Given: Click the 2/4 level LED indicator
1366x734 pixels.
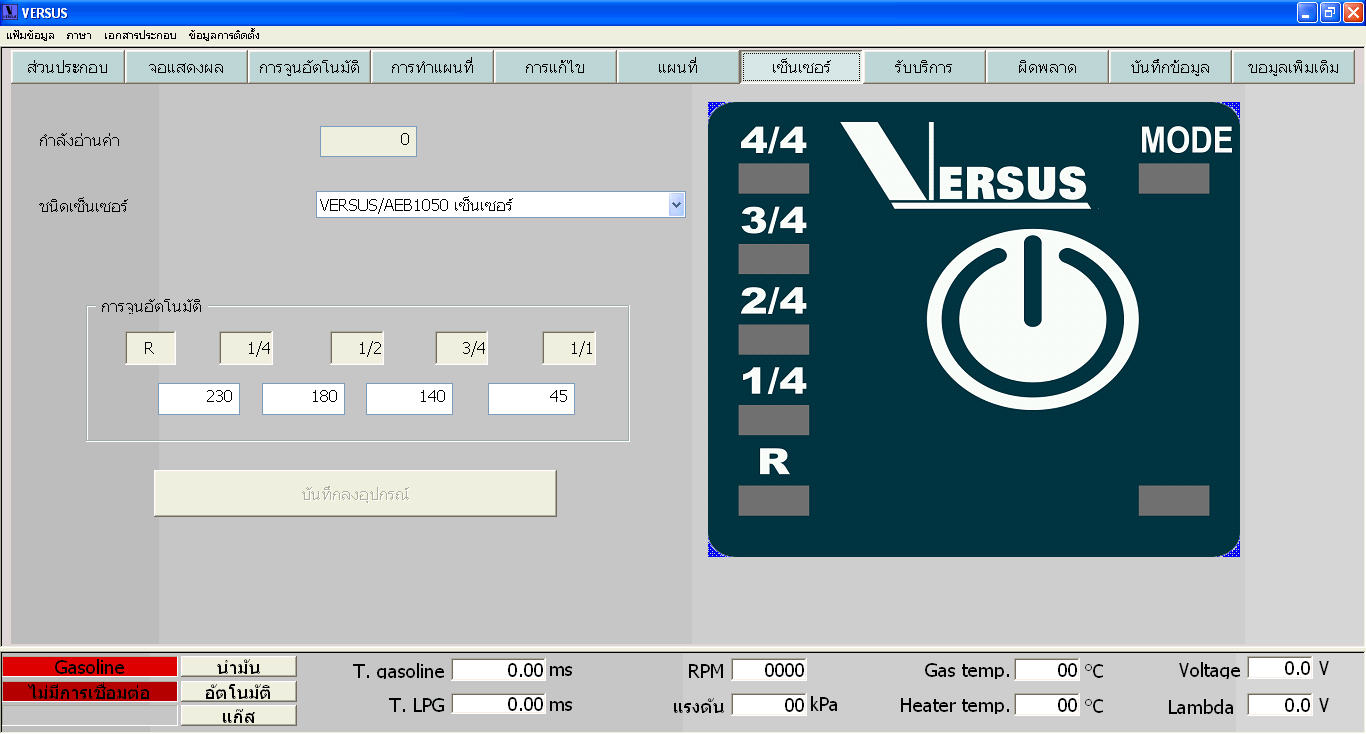Looking at the screenshot, I should pos(773,340).
